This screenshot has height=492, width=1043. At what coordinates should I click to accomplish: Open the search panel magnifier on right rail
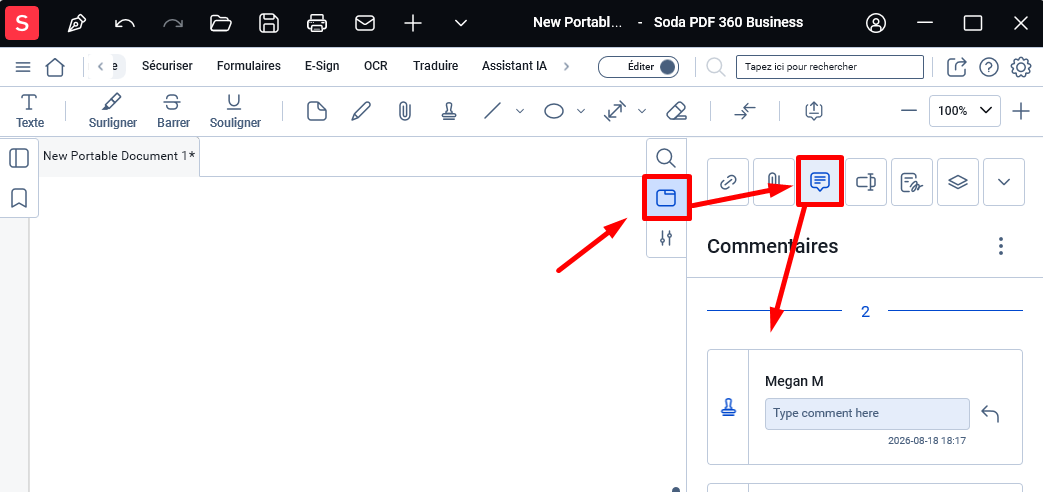pos(666,158)
